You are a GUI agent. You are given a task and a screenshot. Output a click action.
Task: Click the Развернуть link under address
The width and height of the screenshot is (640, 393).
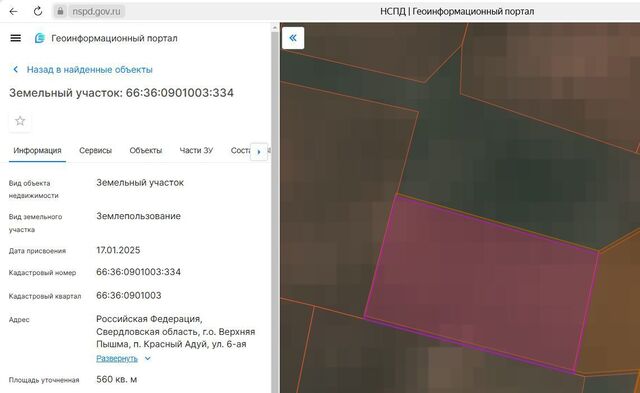(117, 359)
